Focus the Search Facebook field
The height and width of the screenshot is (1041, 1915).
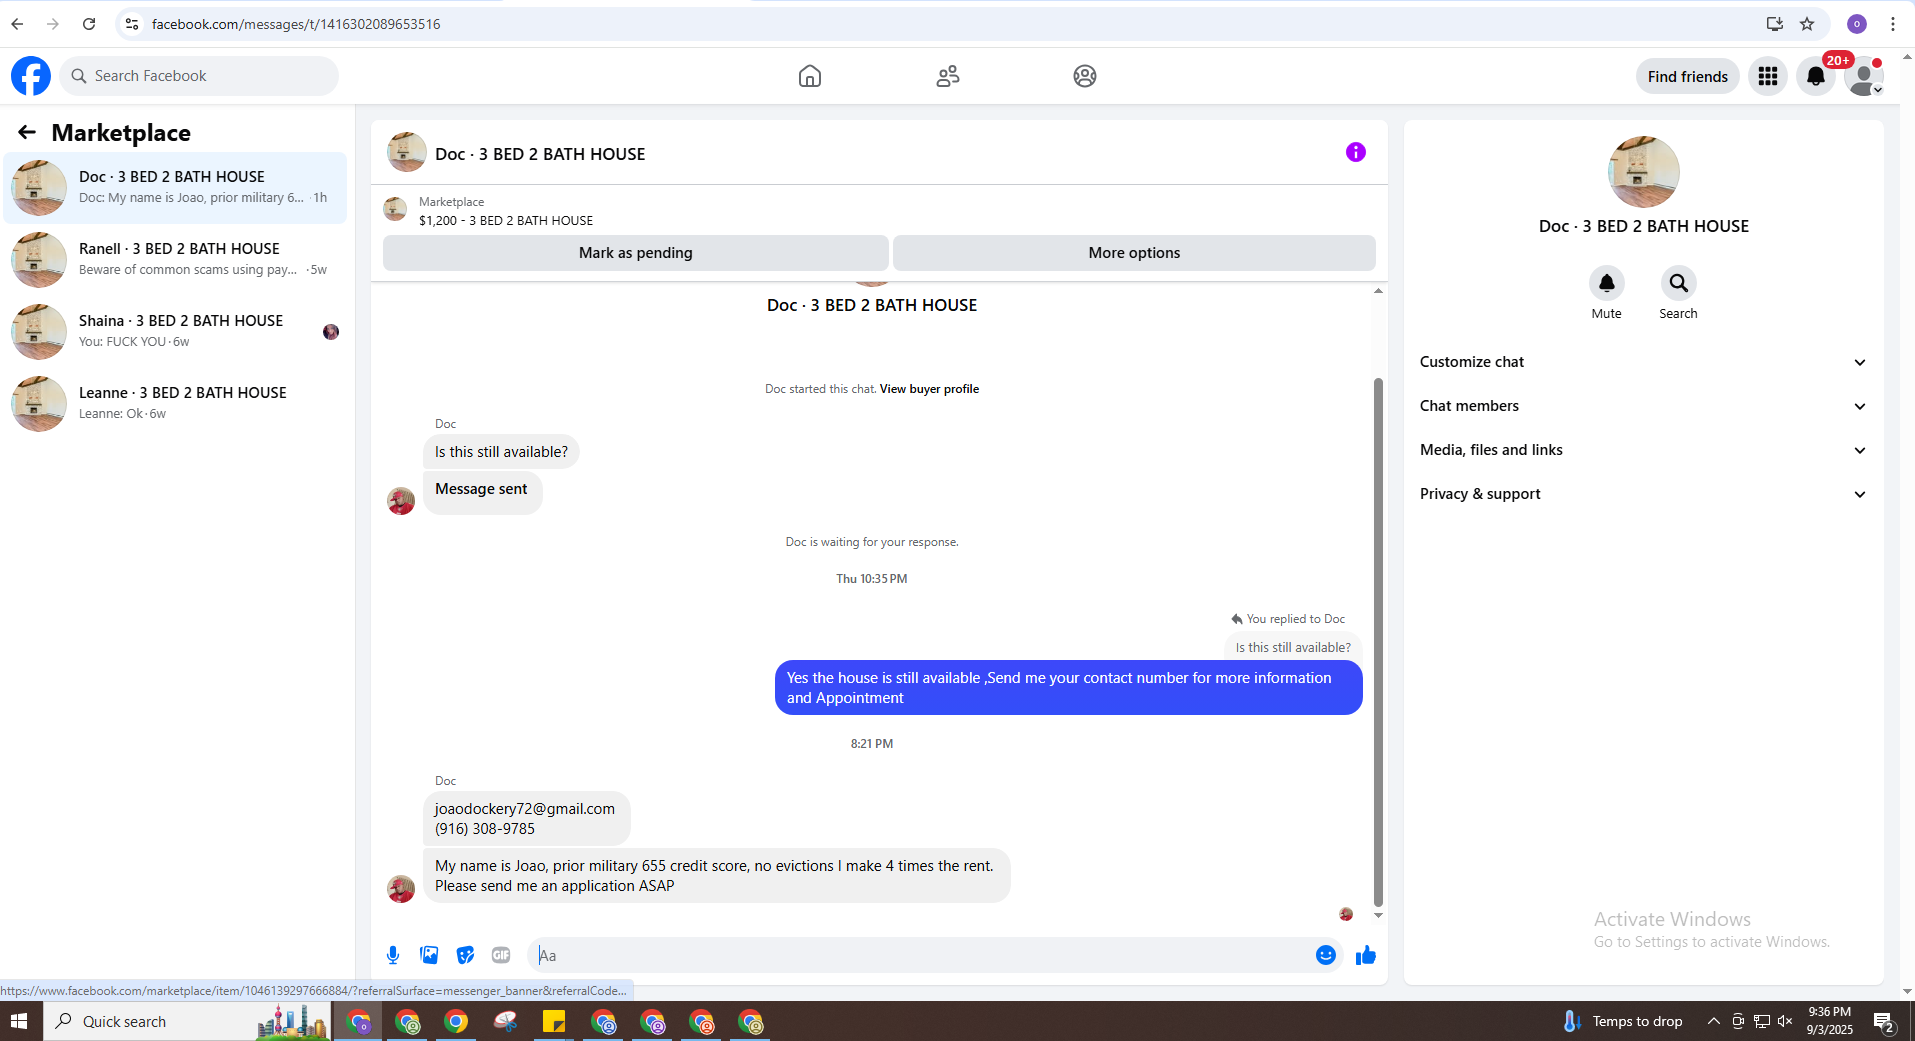pos(199,76)
